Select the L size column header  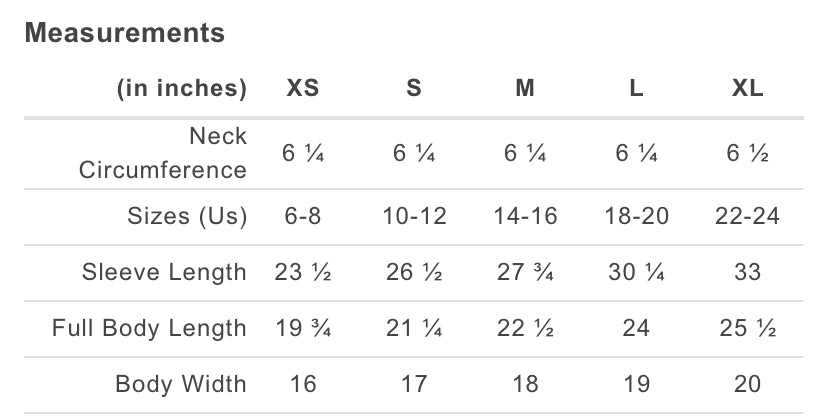(636, 88)
